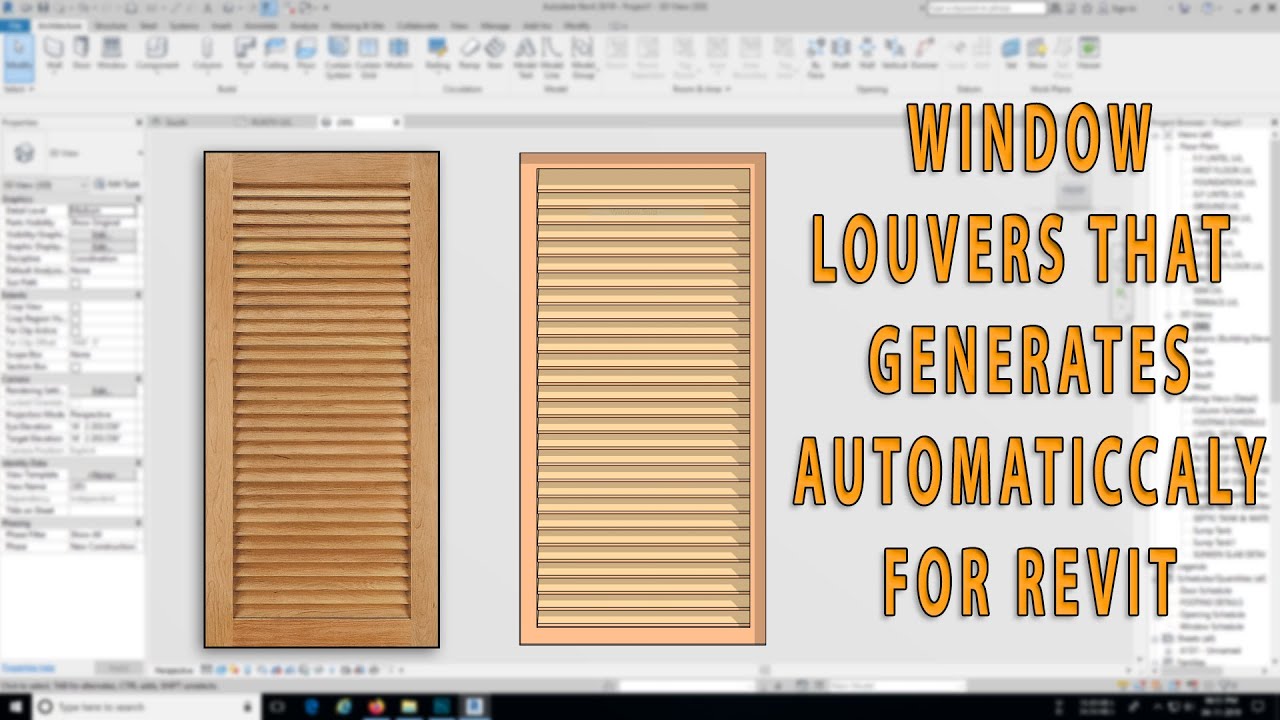
Task: Select the Ramp tool
Action: (x=469, y=53)
